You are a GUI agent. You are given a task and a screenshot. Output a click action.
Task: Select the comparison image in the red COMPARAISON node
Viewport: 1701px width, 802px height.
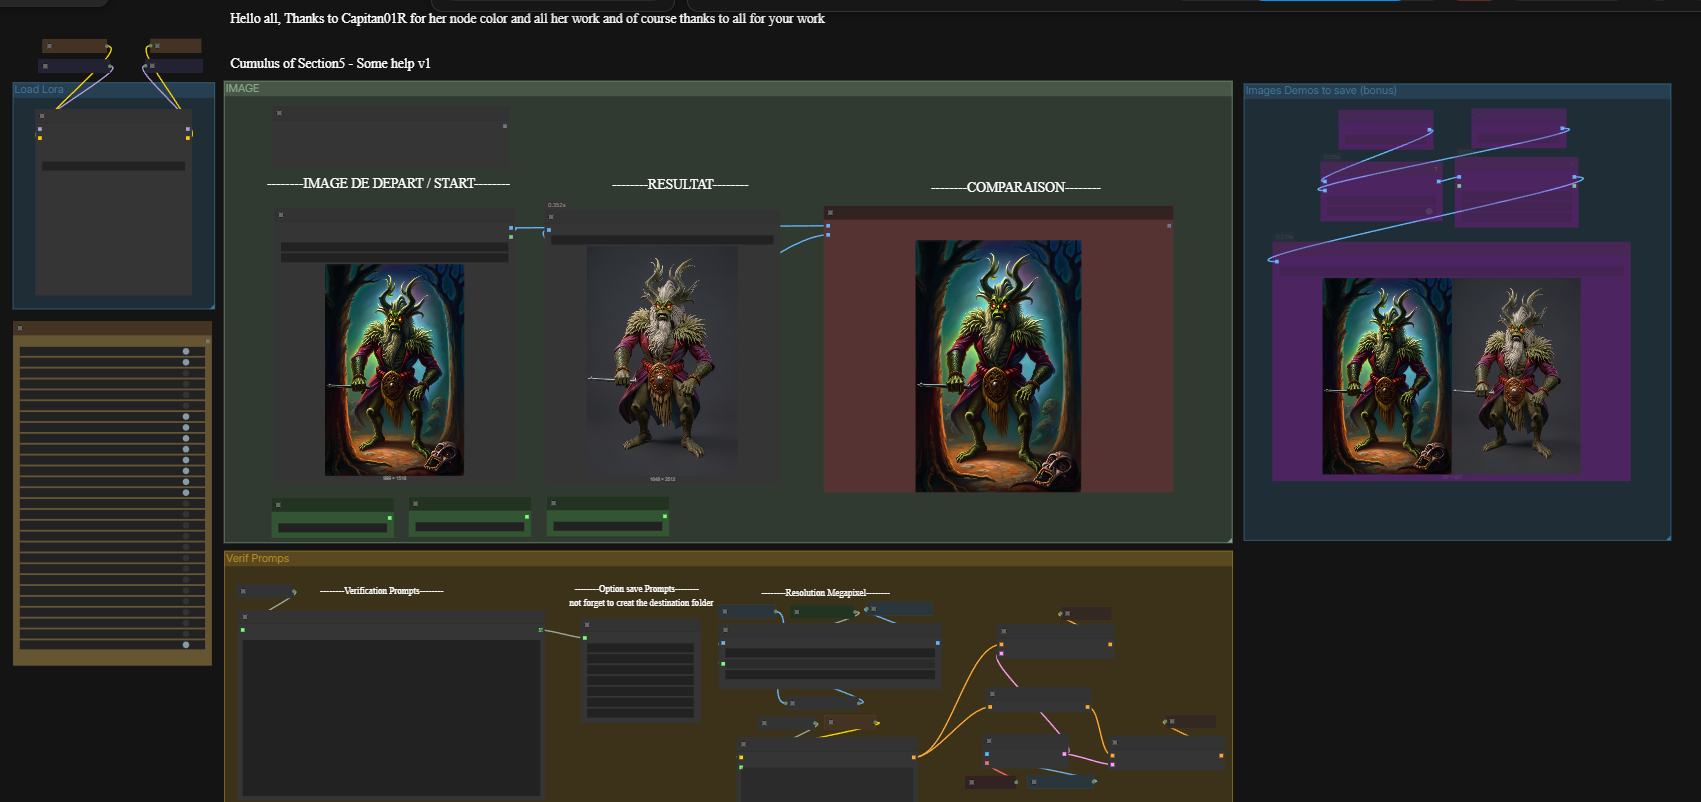(x=998, y=366)
